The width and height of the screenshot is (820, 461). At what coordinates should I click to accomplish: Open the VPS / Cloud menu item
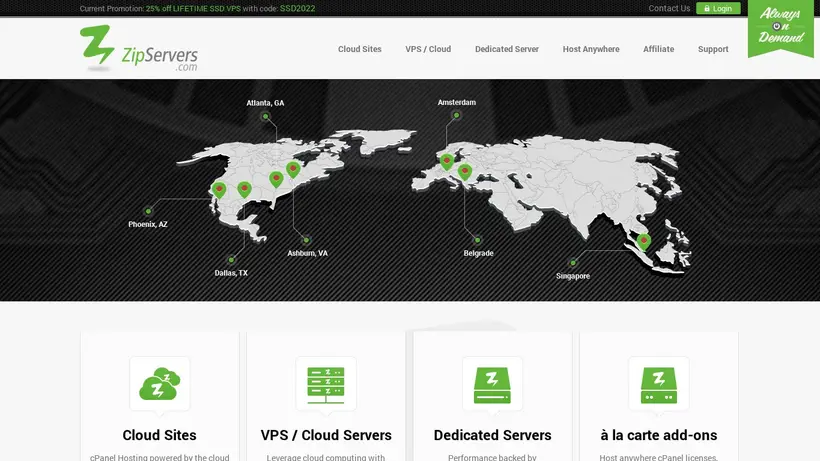tap(428, 49)
